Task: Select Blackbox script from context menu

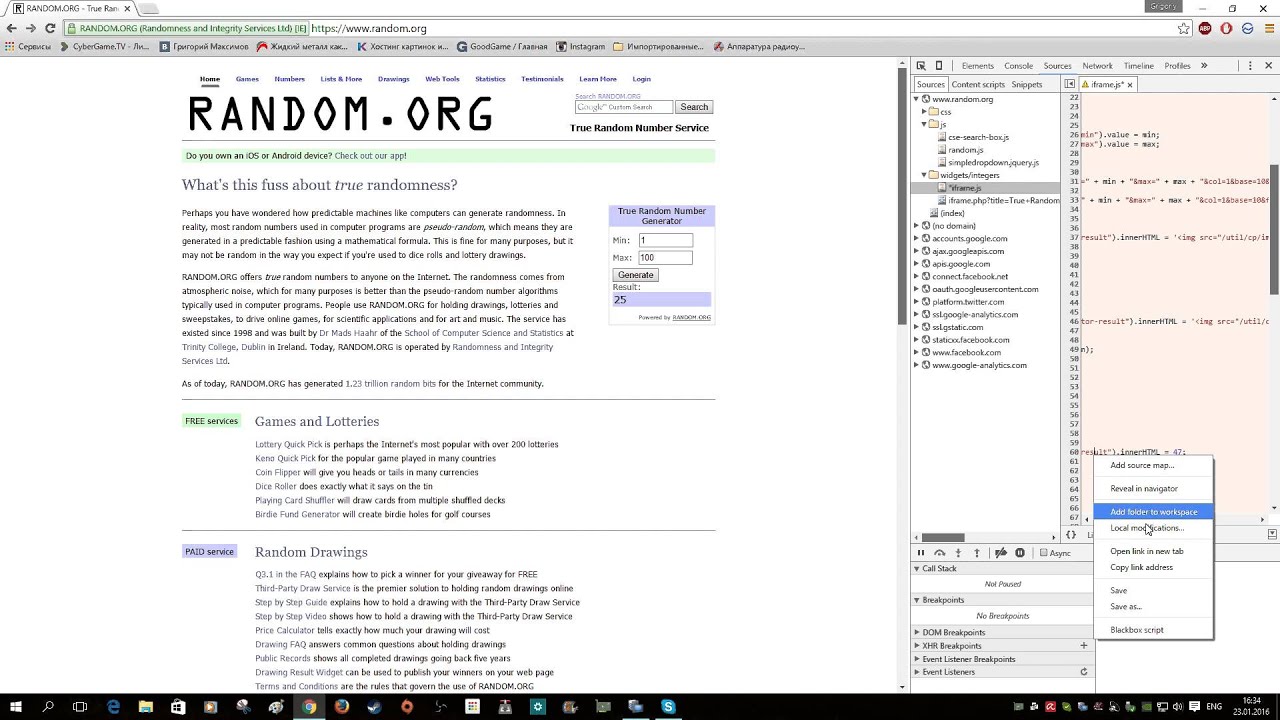Action: (1153, 630)
